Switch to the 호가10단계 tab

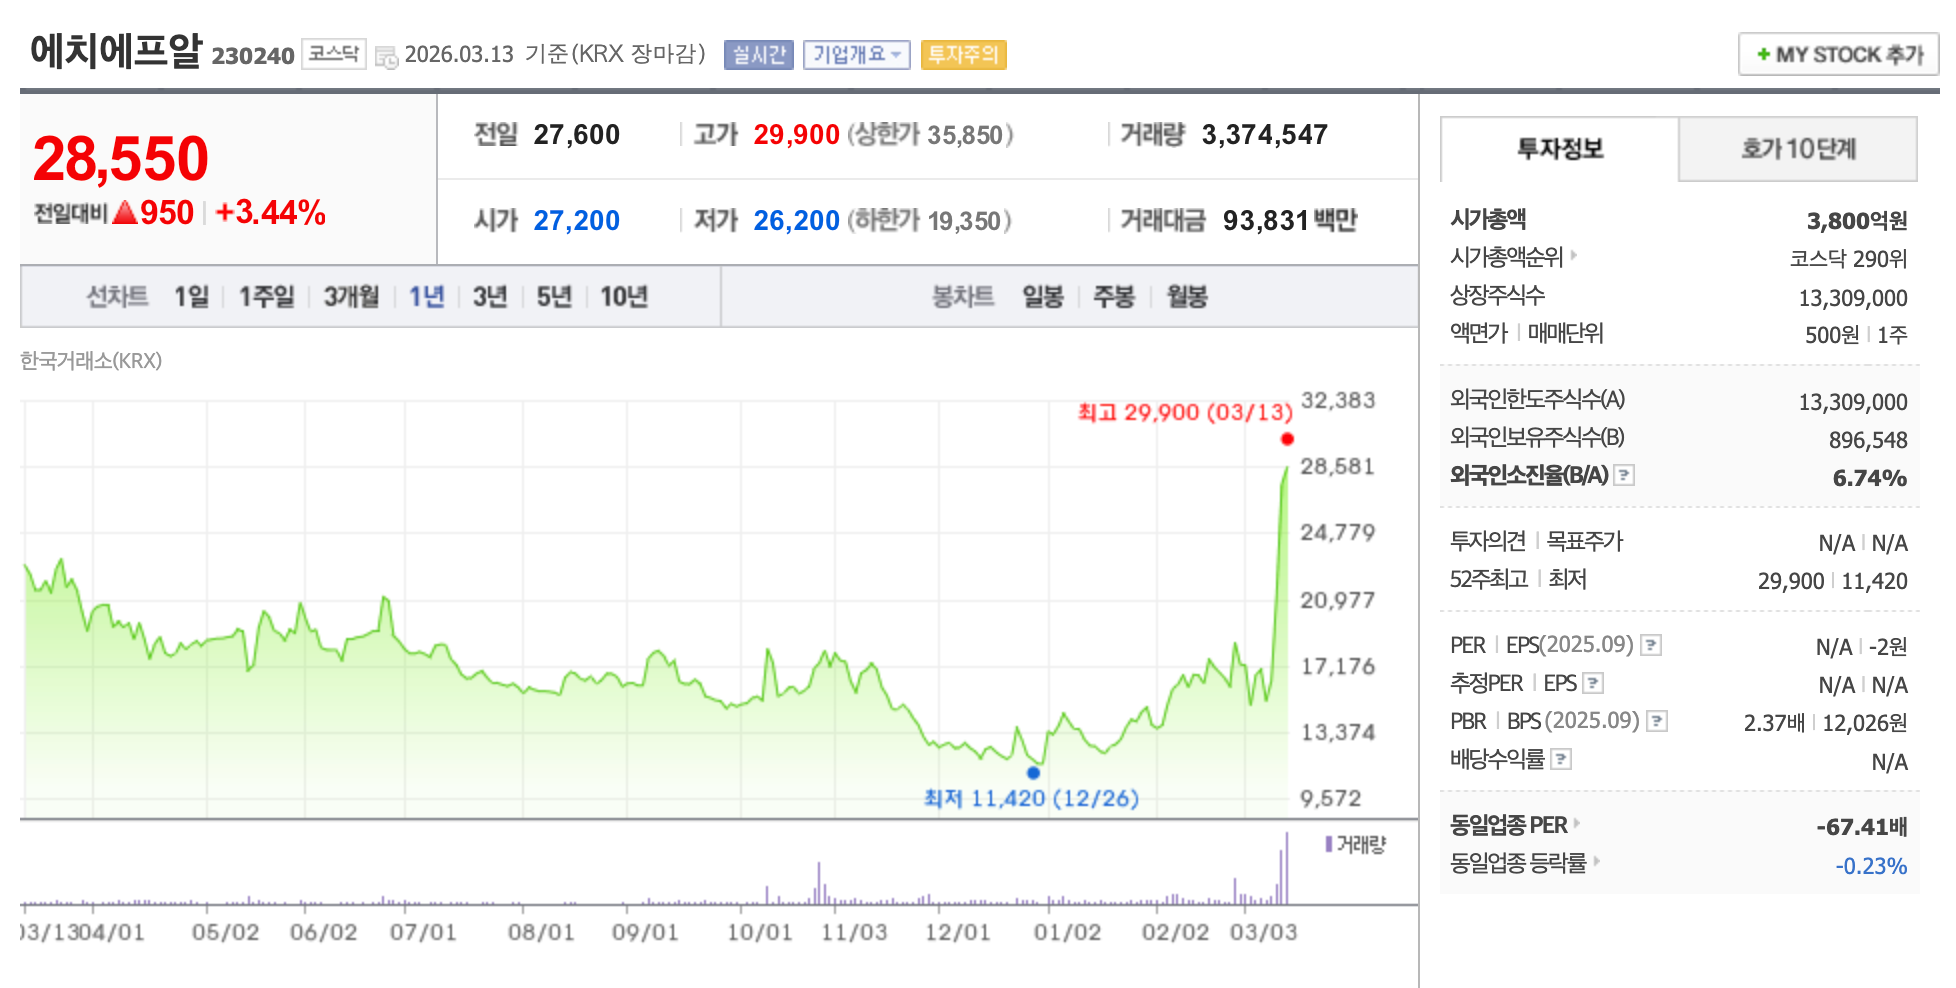point(1798,149)
